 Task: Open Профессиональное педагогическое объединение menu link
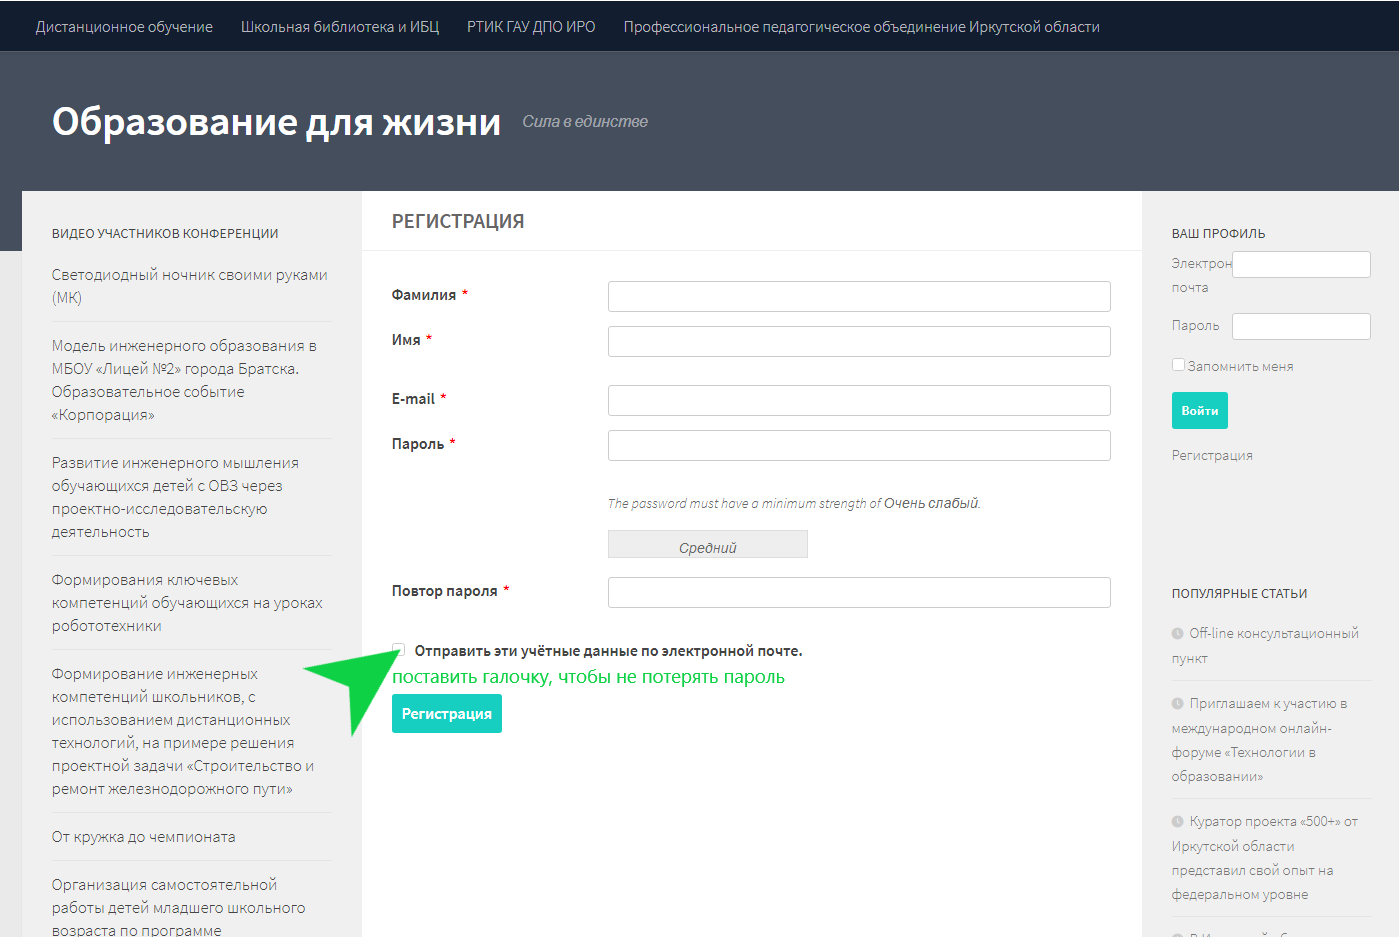861,27
